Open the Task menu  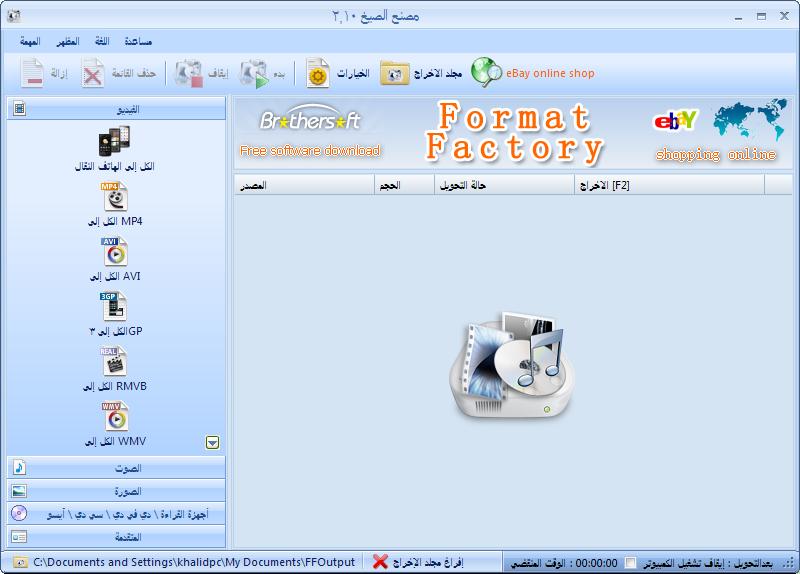click(x=30, y=41)
